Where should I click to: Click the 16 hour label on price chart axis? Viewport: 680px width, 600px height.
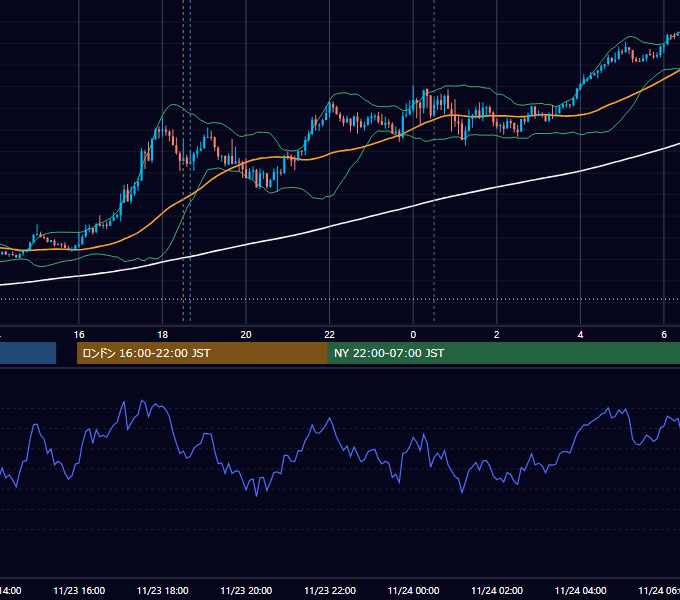click(x=79, y=335)
